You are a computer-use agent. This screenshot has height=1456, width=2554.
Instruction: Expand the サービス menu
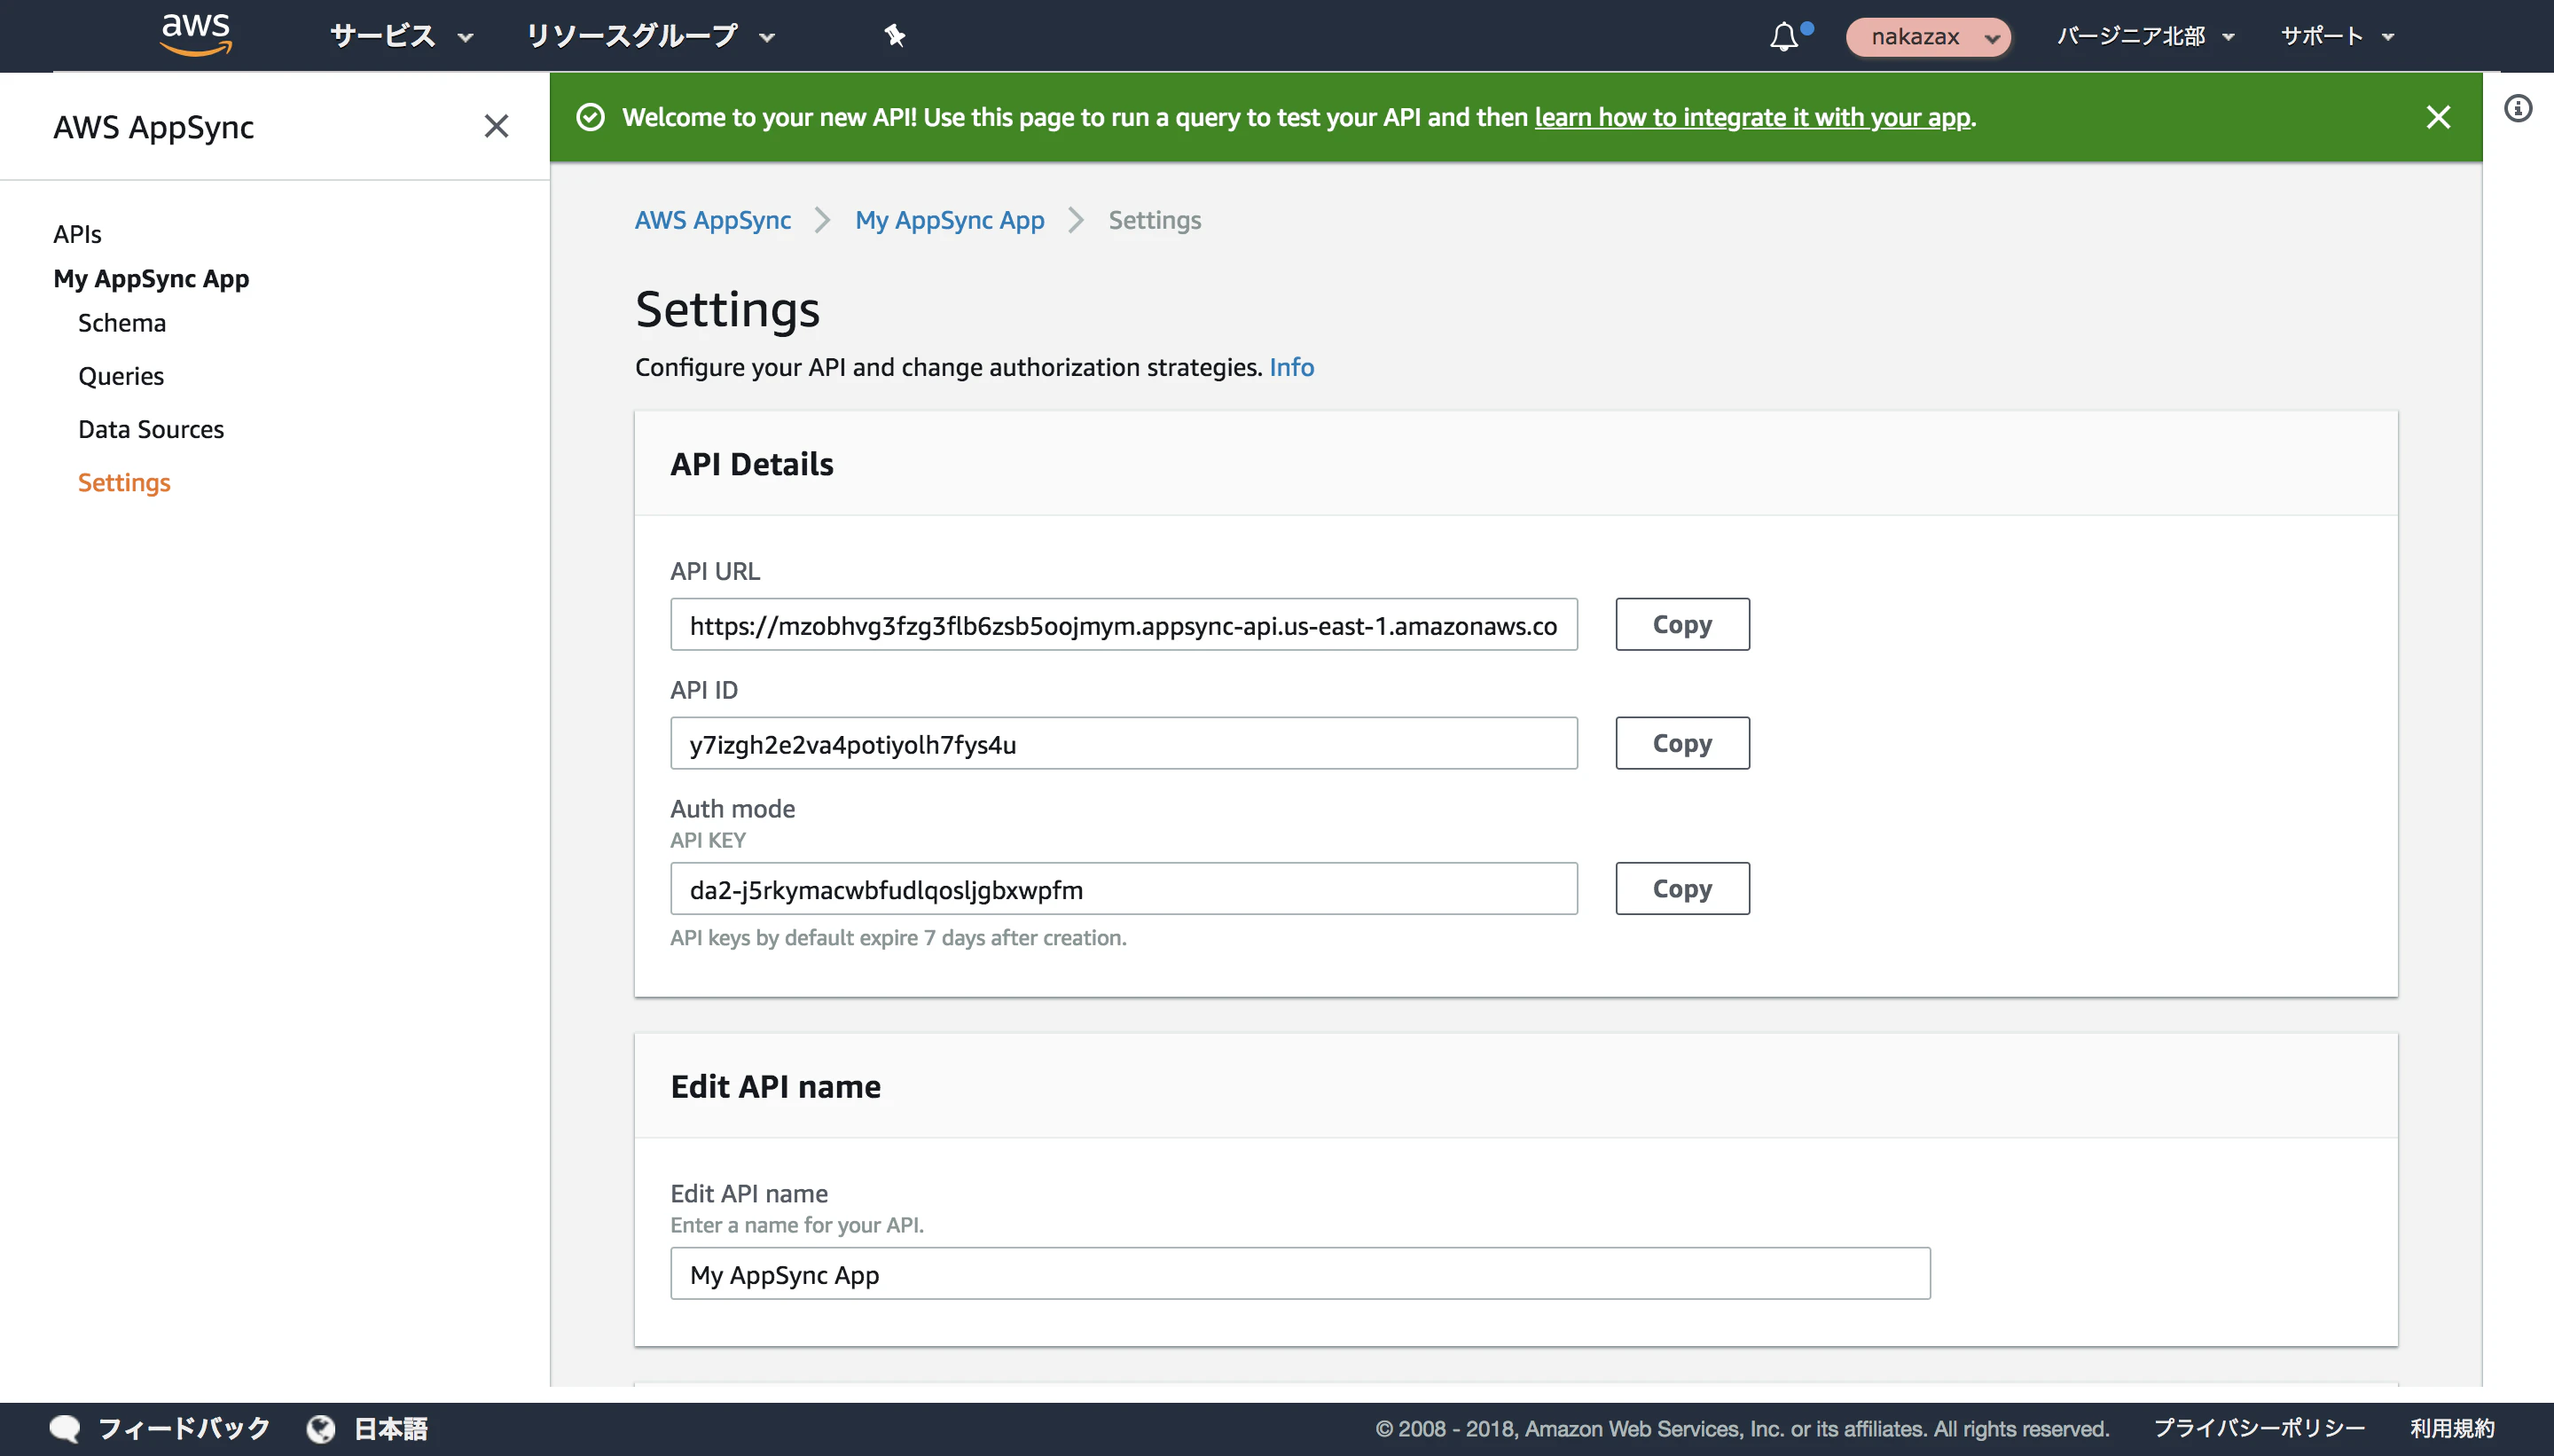coord(401,36)
